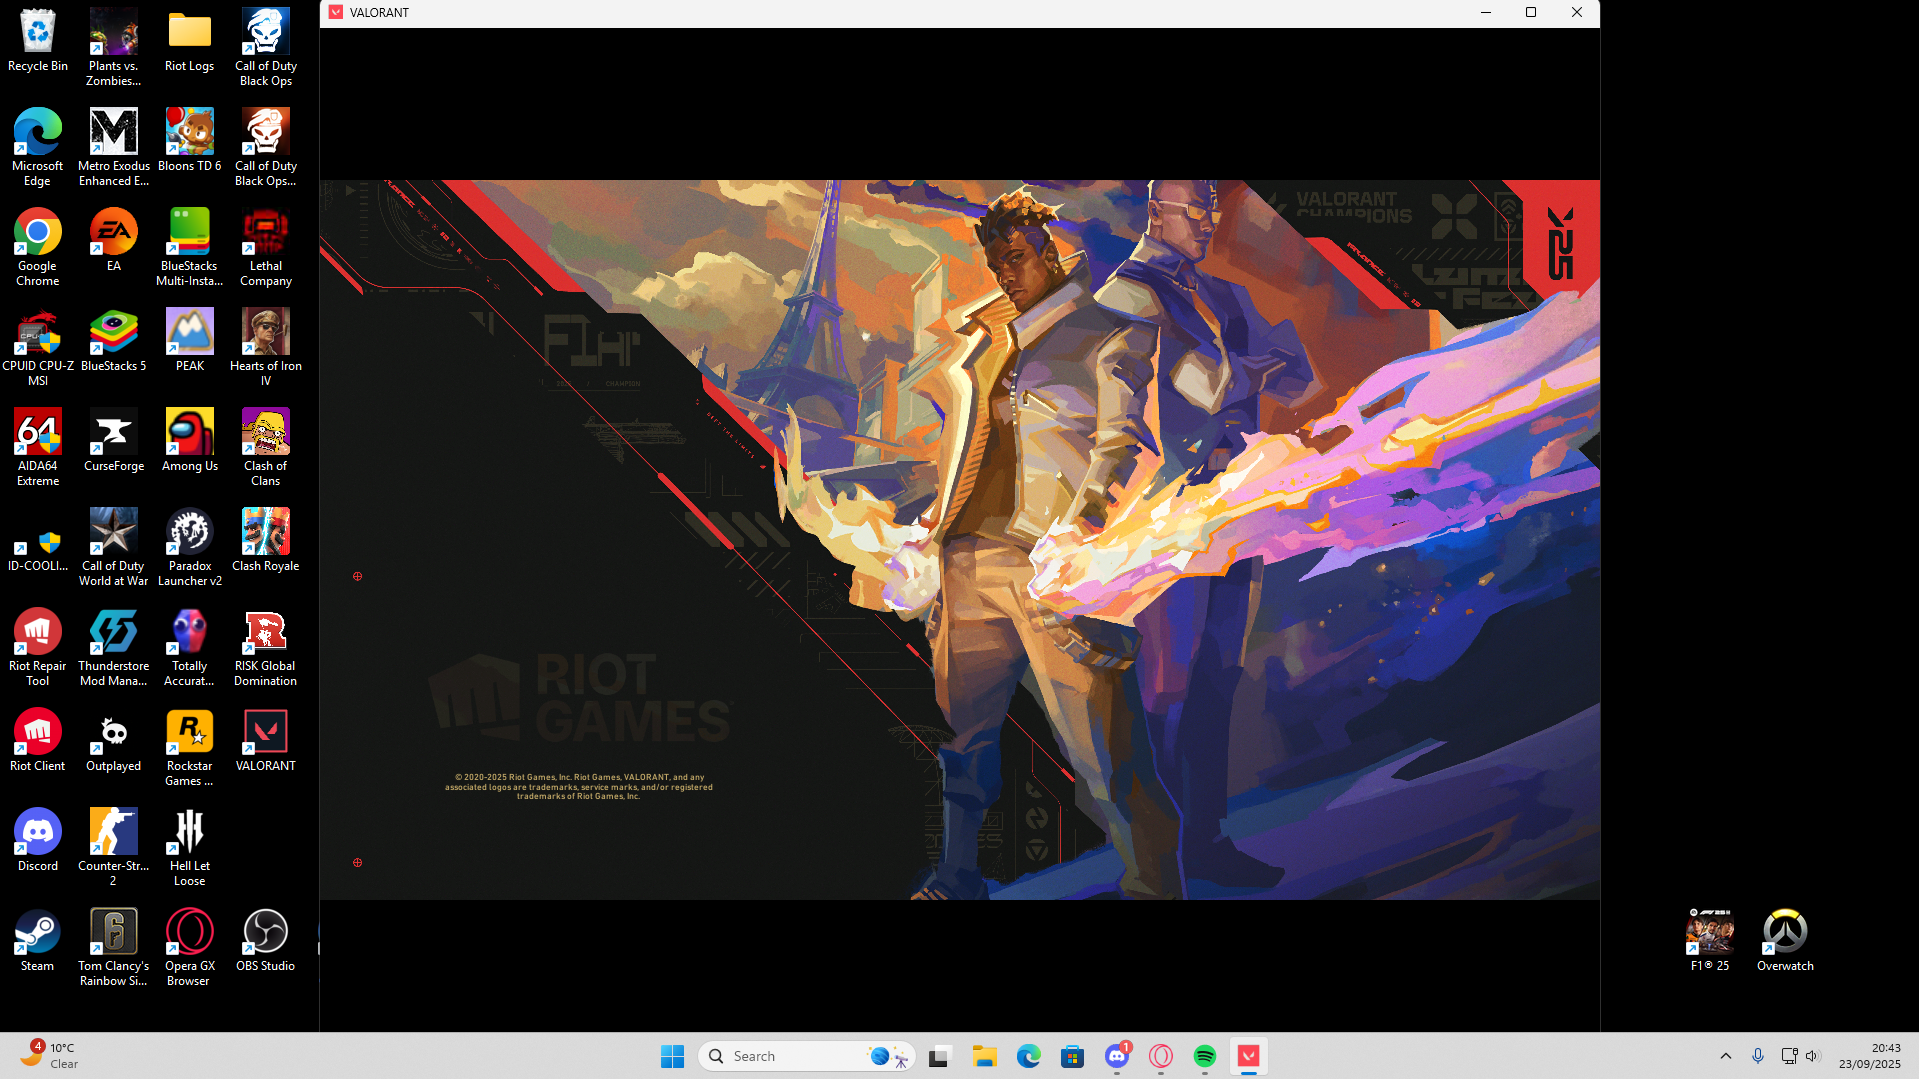
Task: Minimize the VALORANT window
Action: point(1486,13)
